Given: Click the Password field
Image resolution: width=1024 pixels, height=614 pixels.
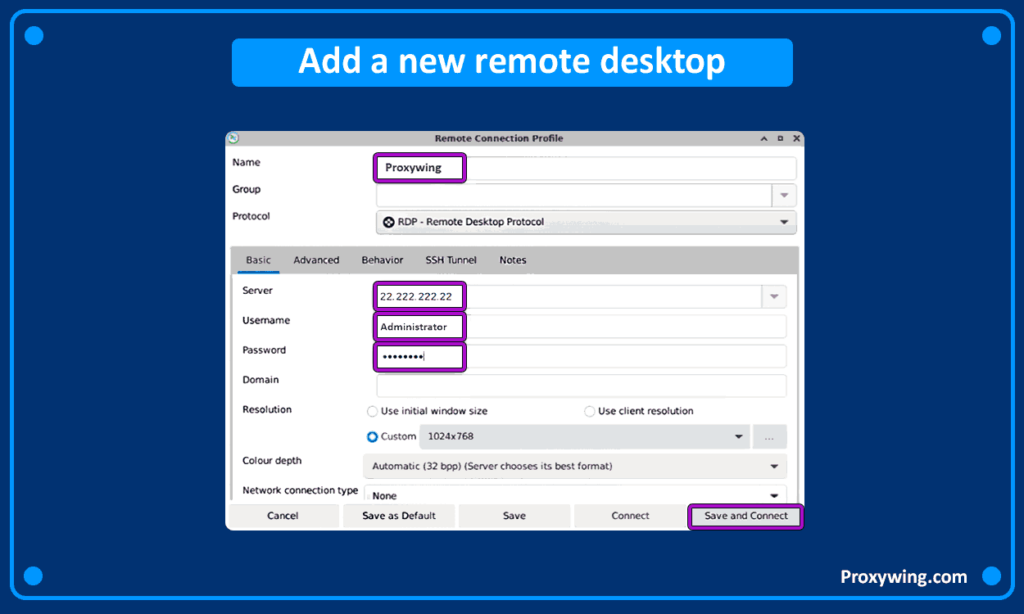Looking at the screenshot, I should 581,357.
